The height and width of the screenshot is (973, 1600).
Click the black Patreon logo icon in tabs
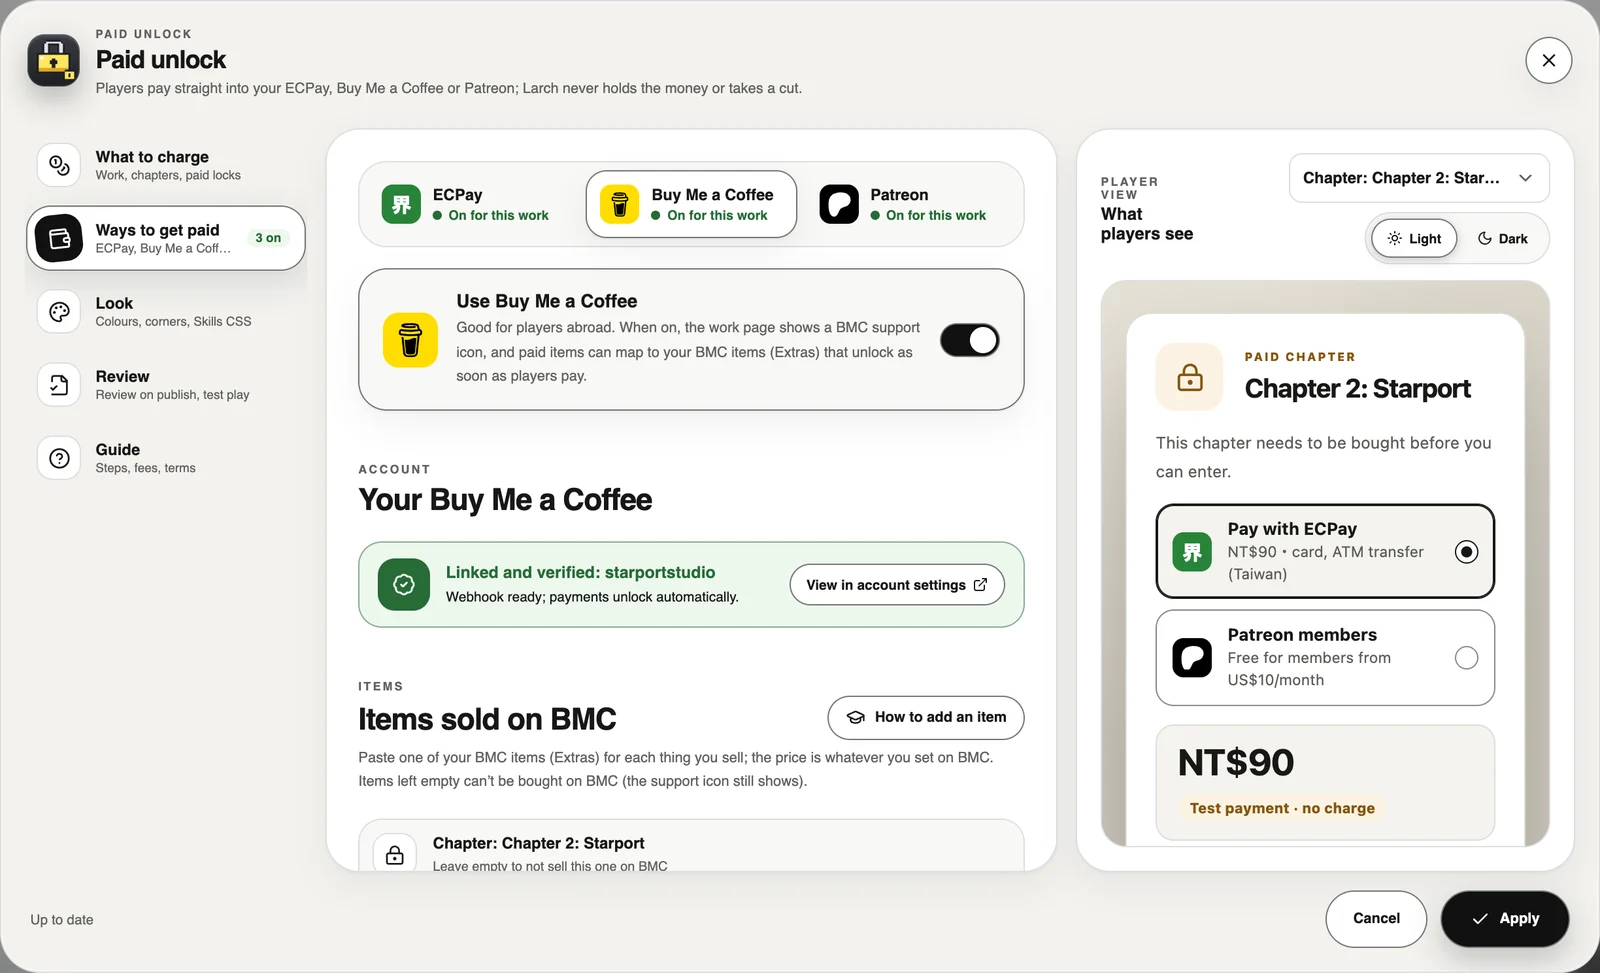point(839,204)
